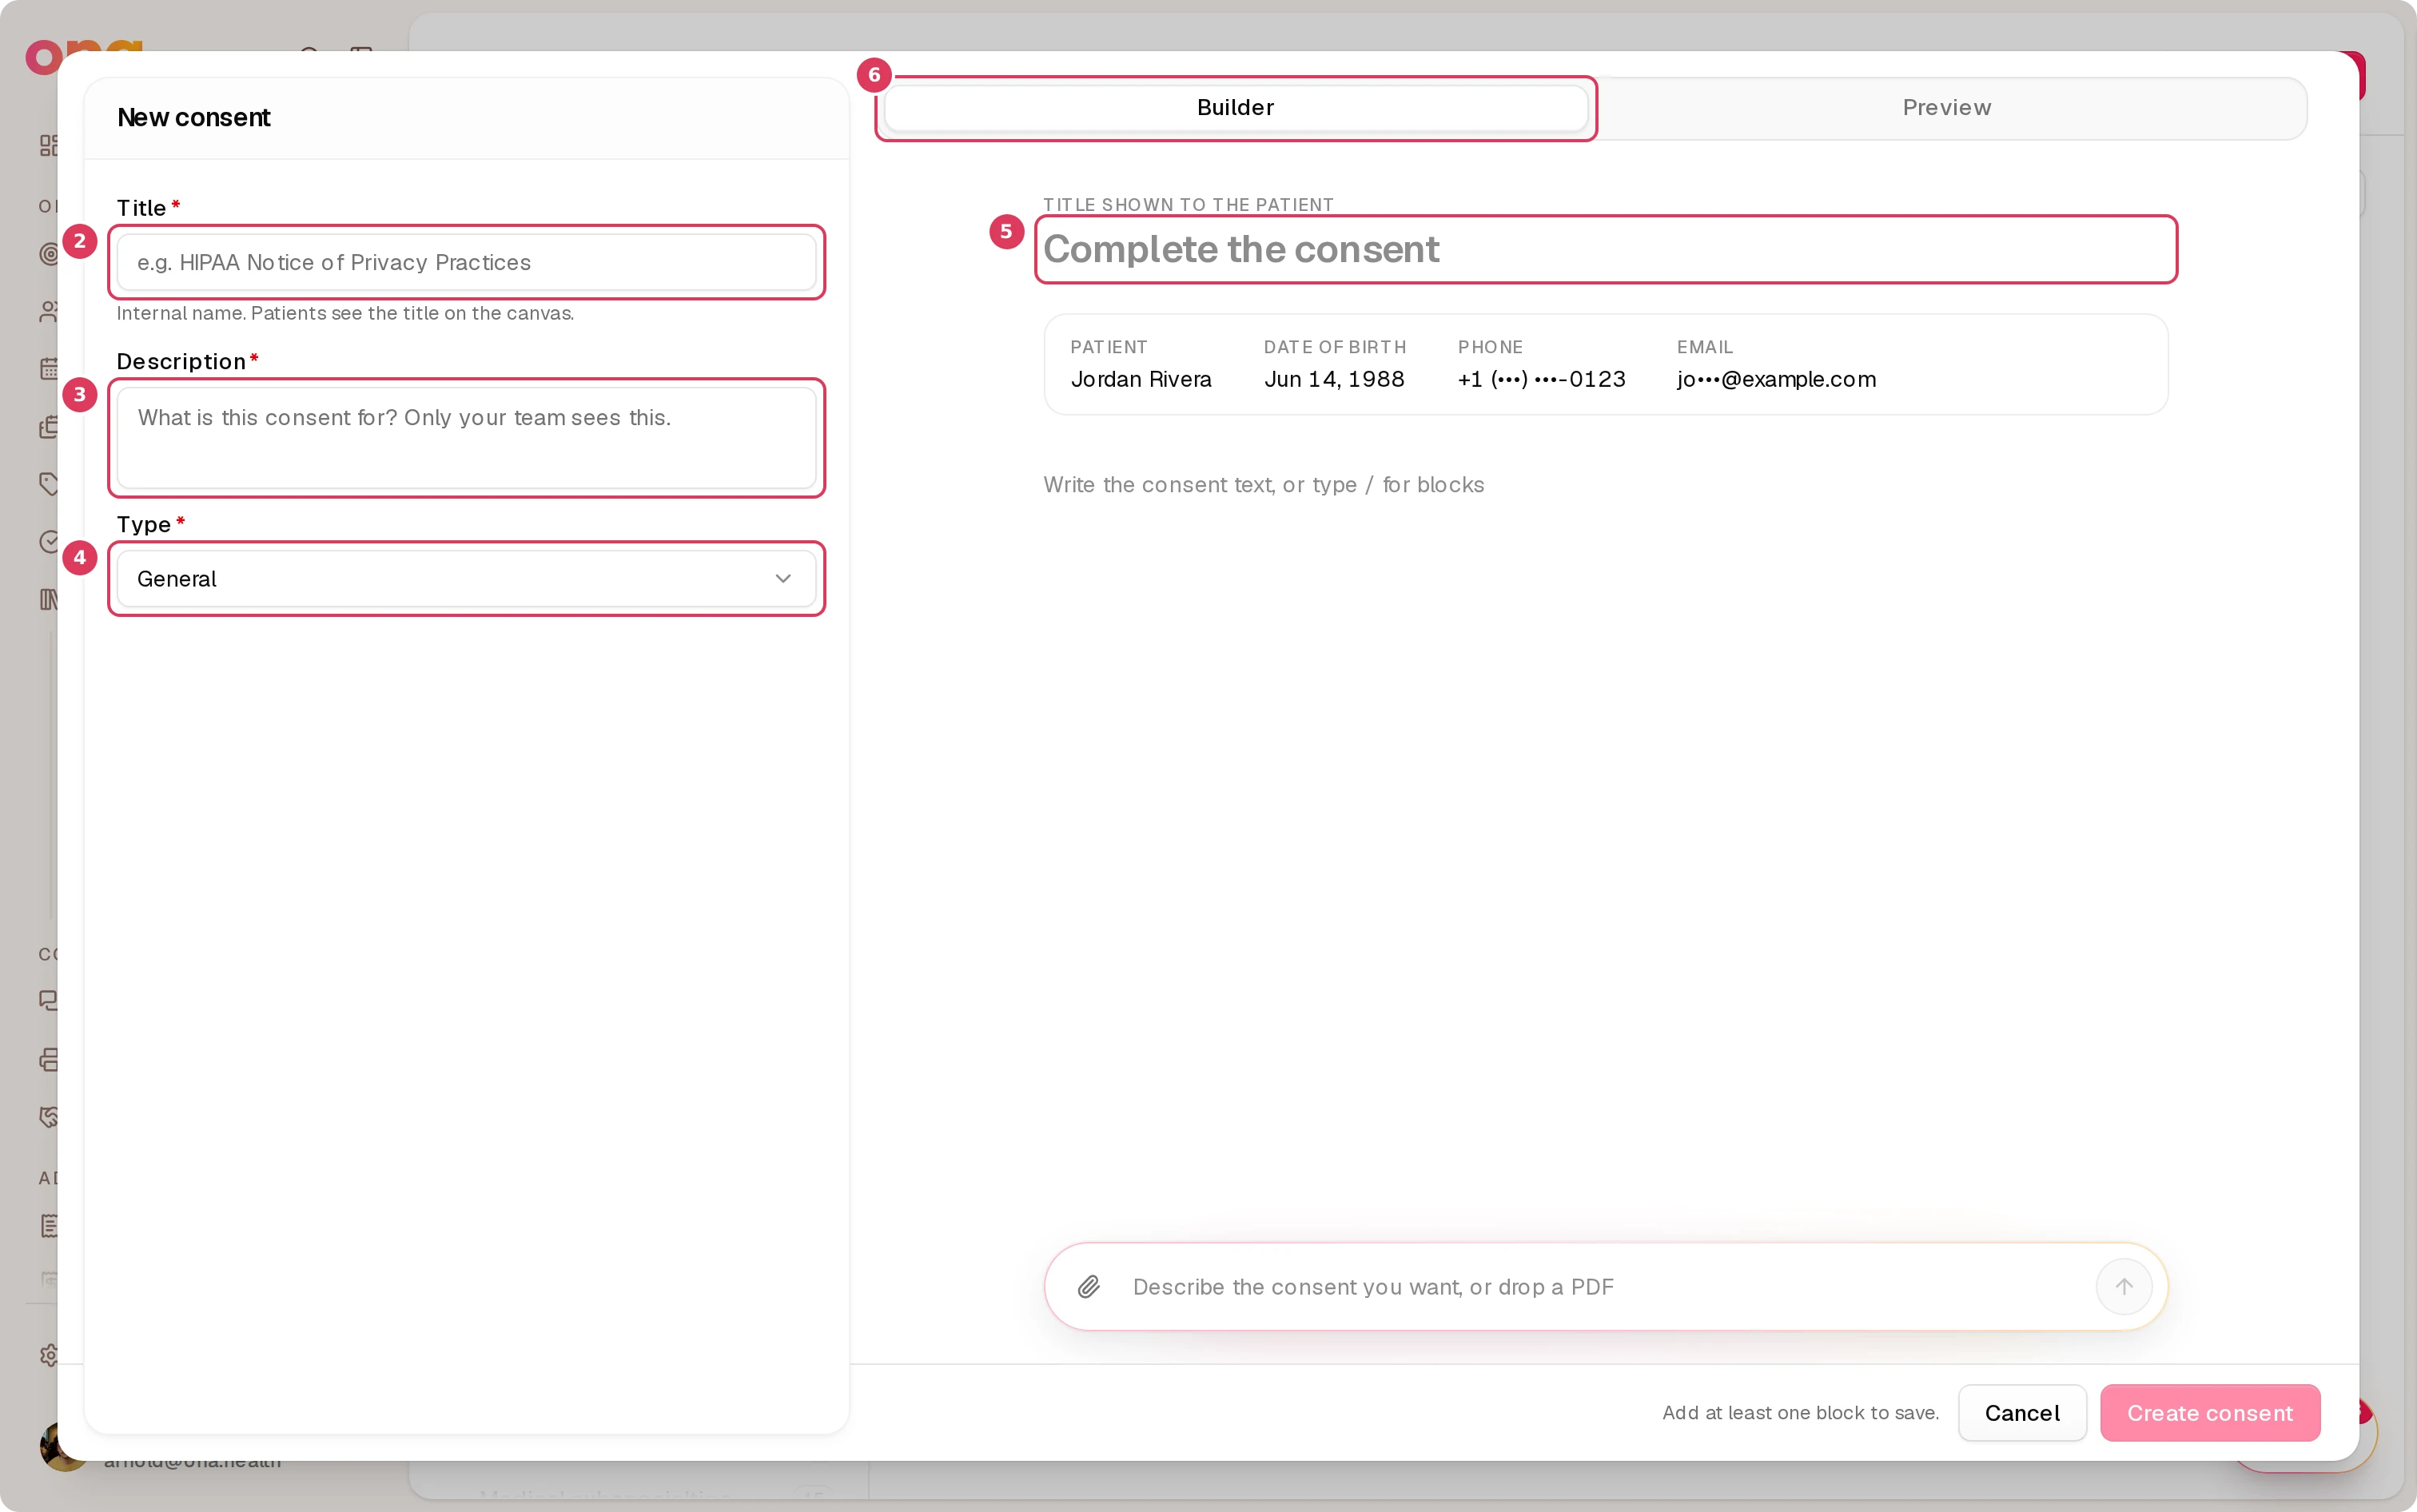
Task: Click patient name 'Jordan Rivera'
Action: [x=1141, y=380]
